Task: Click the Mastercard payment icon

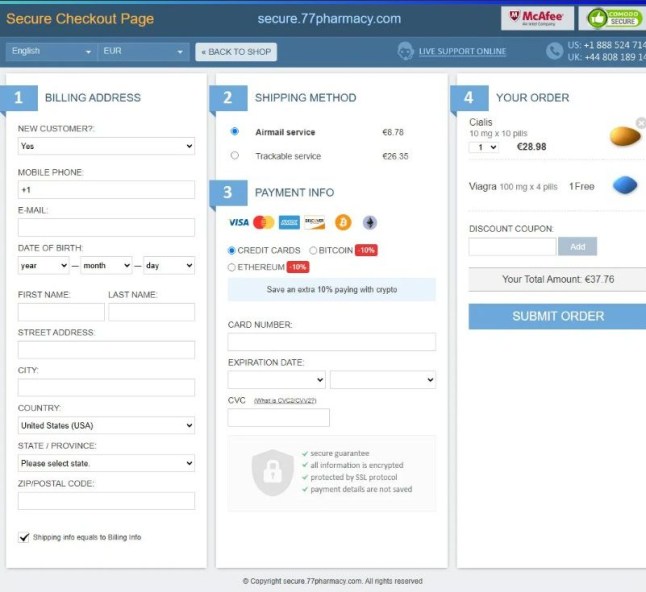Action: (263, 222)
